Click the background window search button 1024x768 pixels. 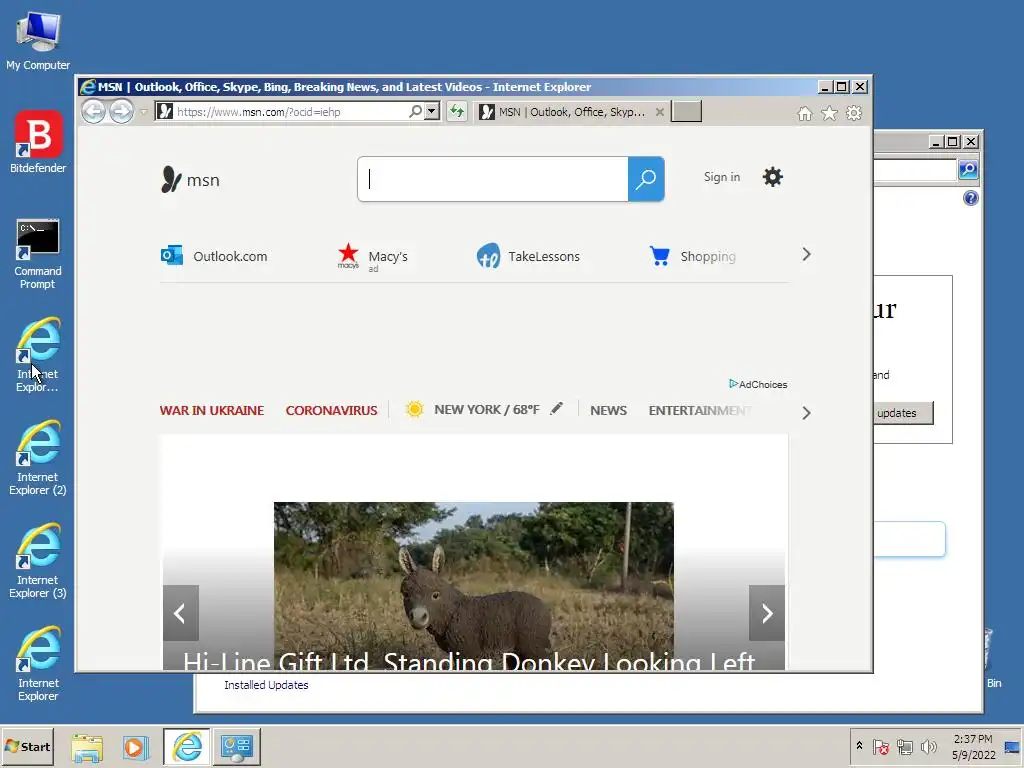coord(968,170)
